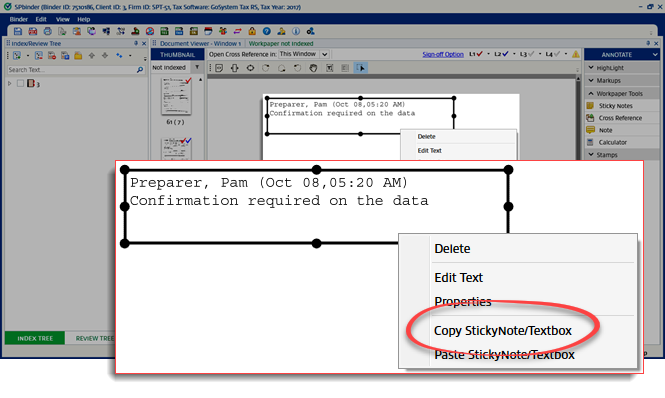The width and height of the screenshot is (665, 398).
Task: Select the second thumbnail with red and blue checks
Action: (x=176, y=149)
